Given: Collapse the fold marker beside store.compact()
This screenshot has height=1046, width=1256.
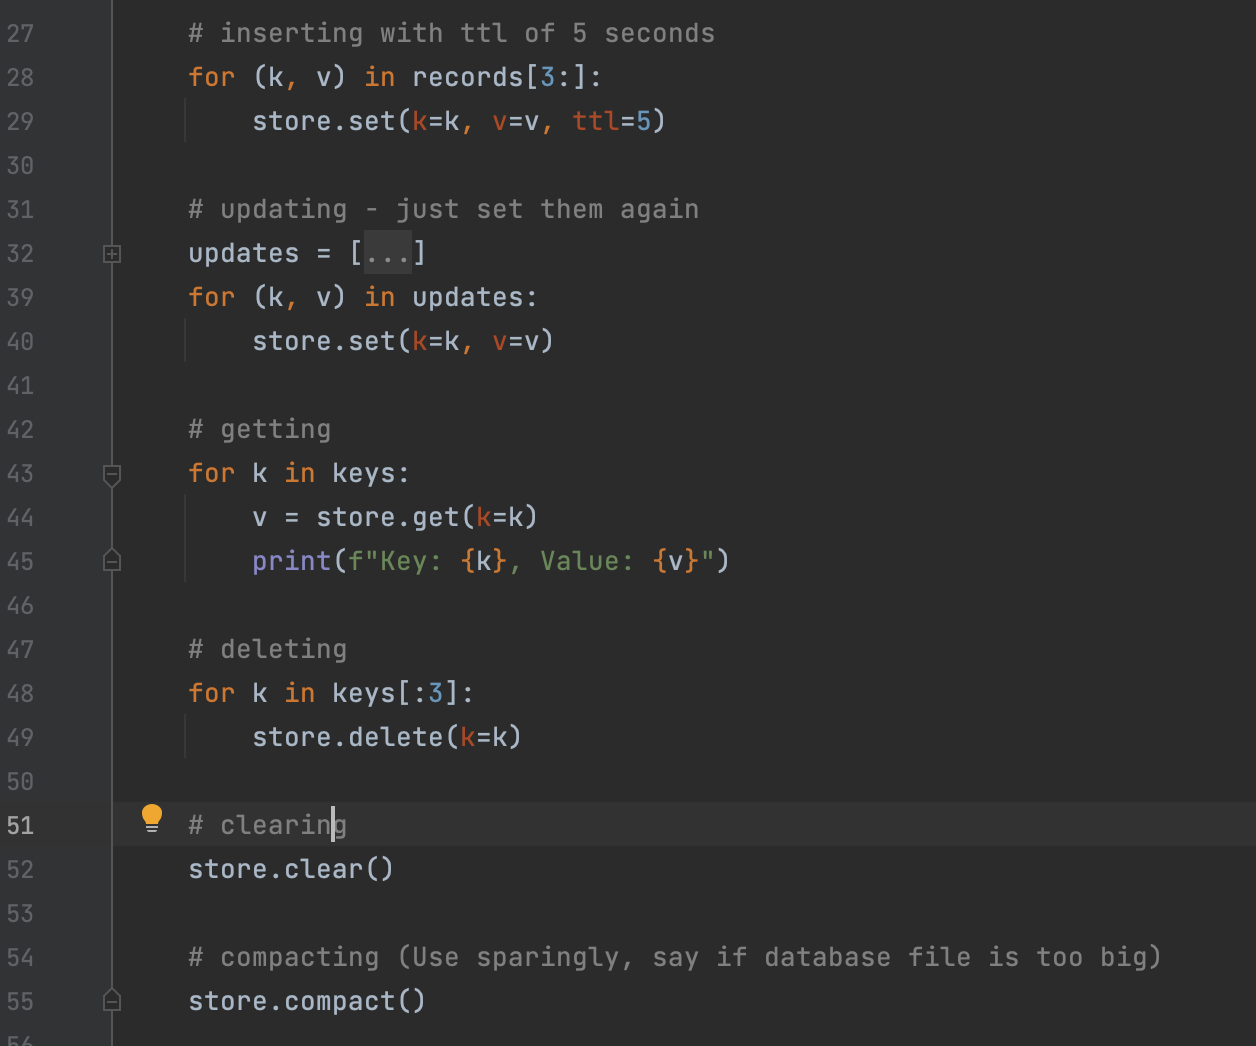Looking at the screenshot, I should [112, 999].
